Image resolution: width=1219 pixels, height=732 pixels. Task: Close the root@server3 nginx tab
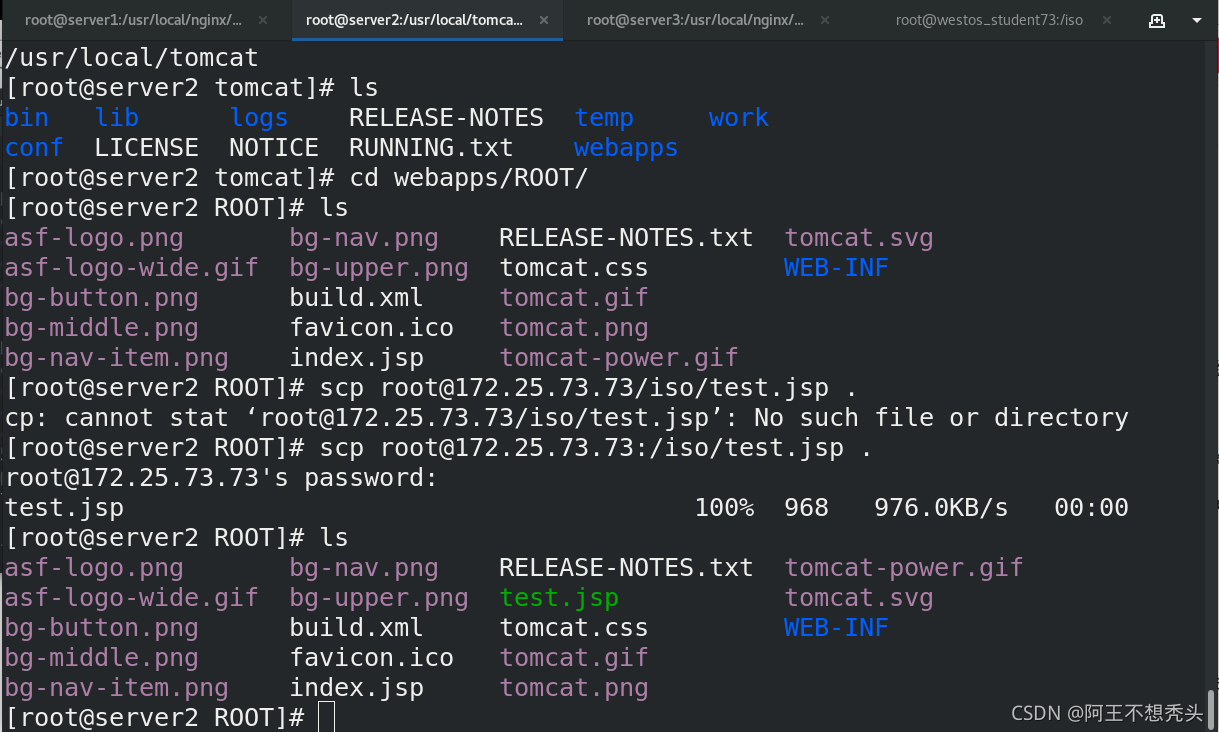[826, 20]
